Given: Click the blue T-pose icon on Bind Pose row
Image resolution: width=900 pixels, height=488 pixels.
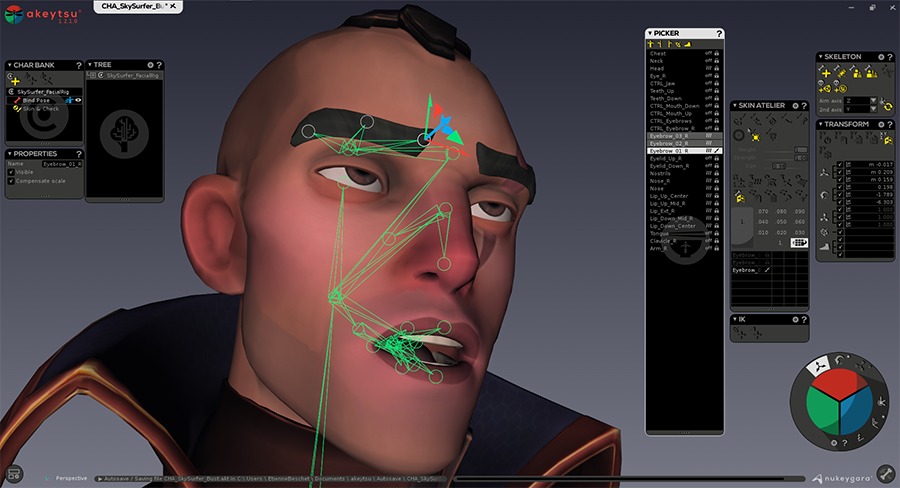Looking at the screenshot, I should tap(69, 100).
